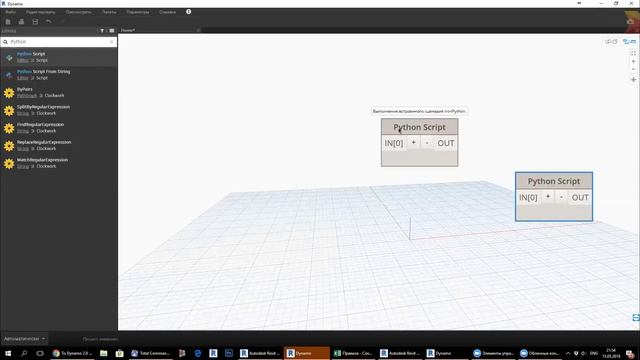
Task: Select FindRegularExpression Clockwork result
Action: 59,128
